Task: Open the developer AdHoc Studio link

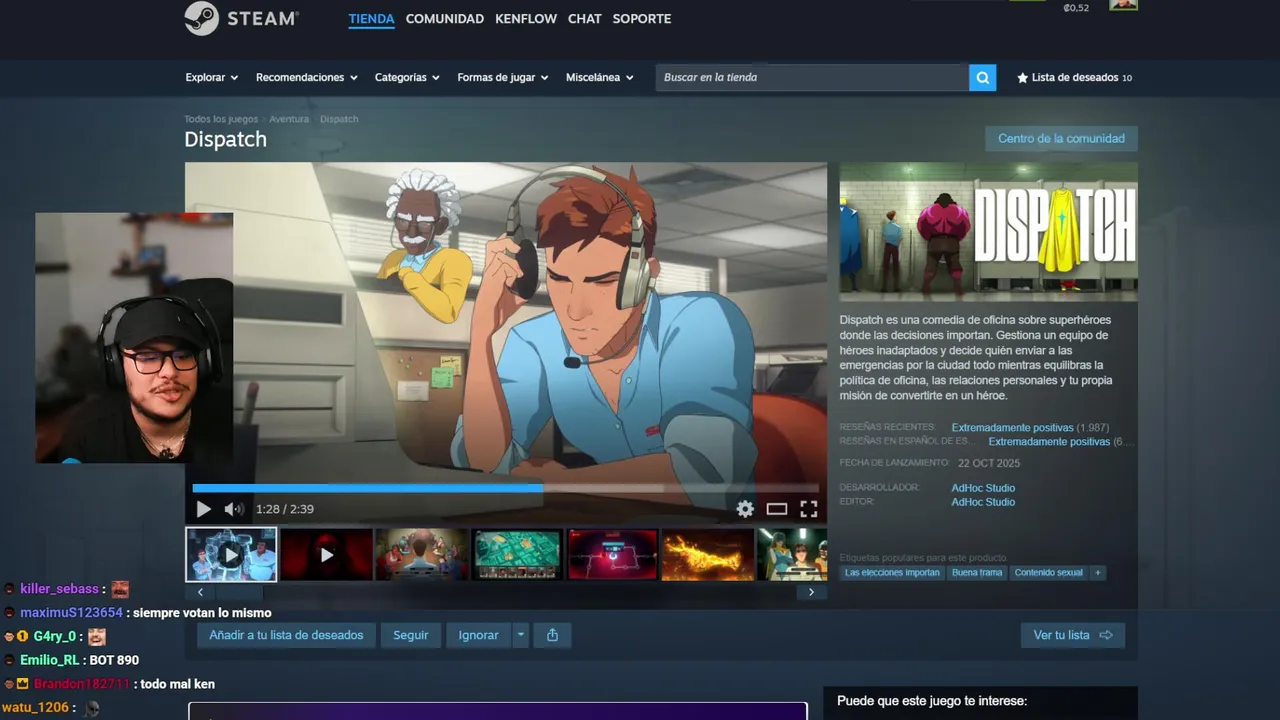Action: click(983, 488)
